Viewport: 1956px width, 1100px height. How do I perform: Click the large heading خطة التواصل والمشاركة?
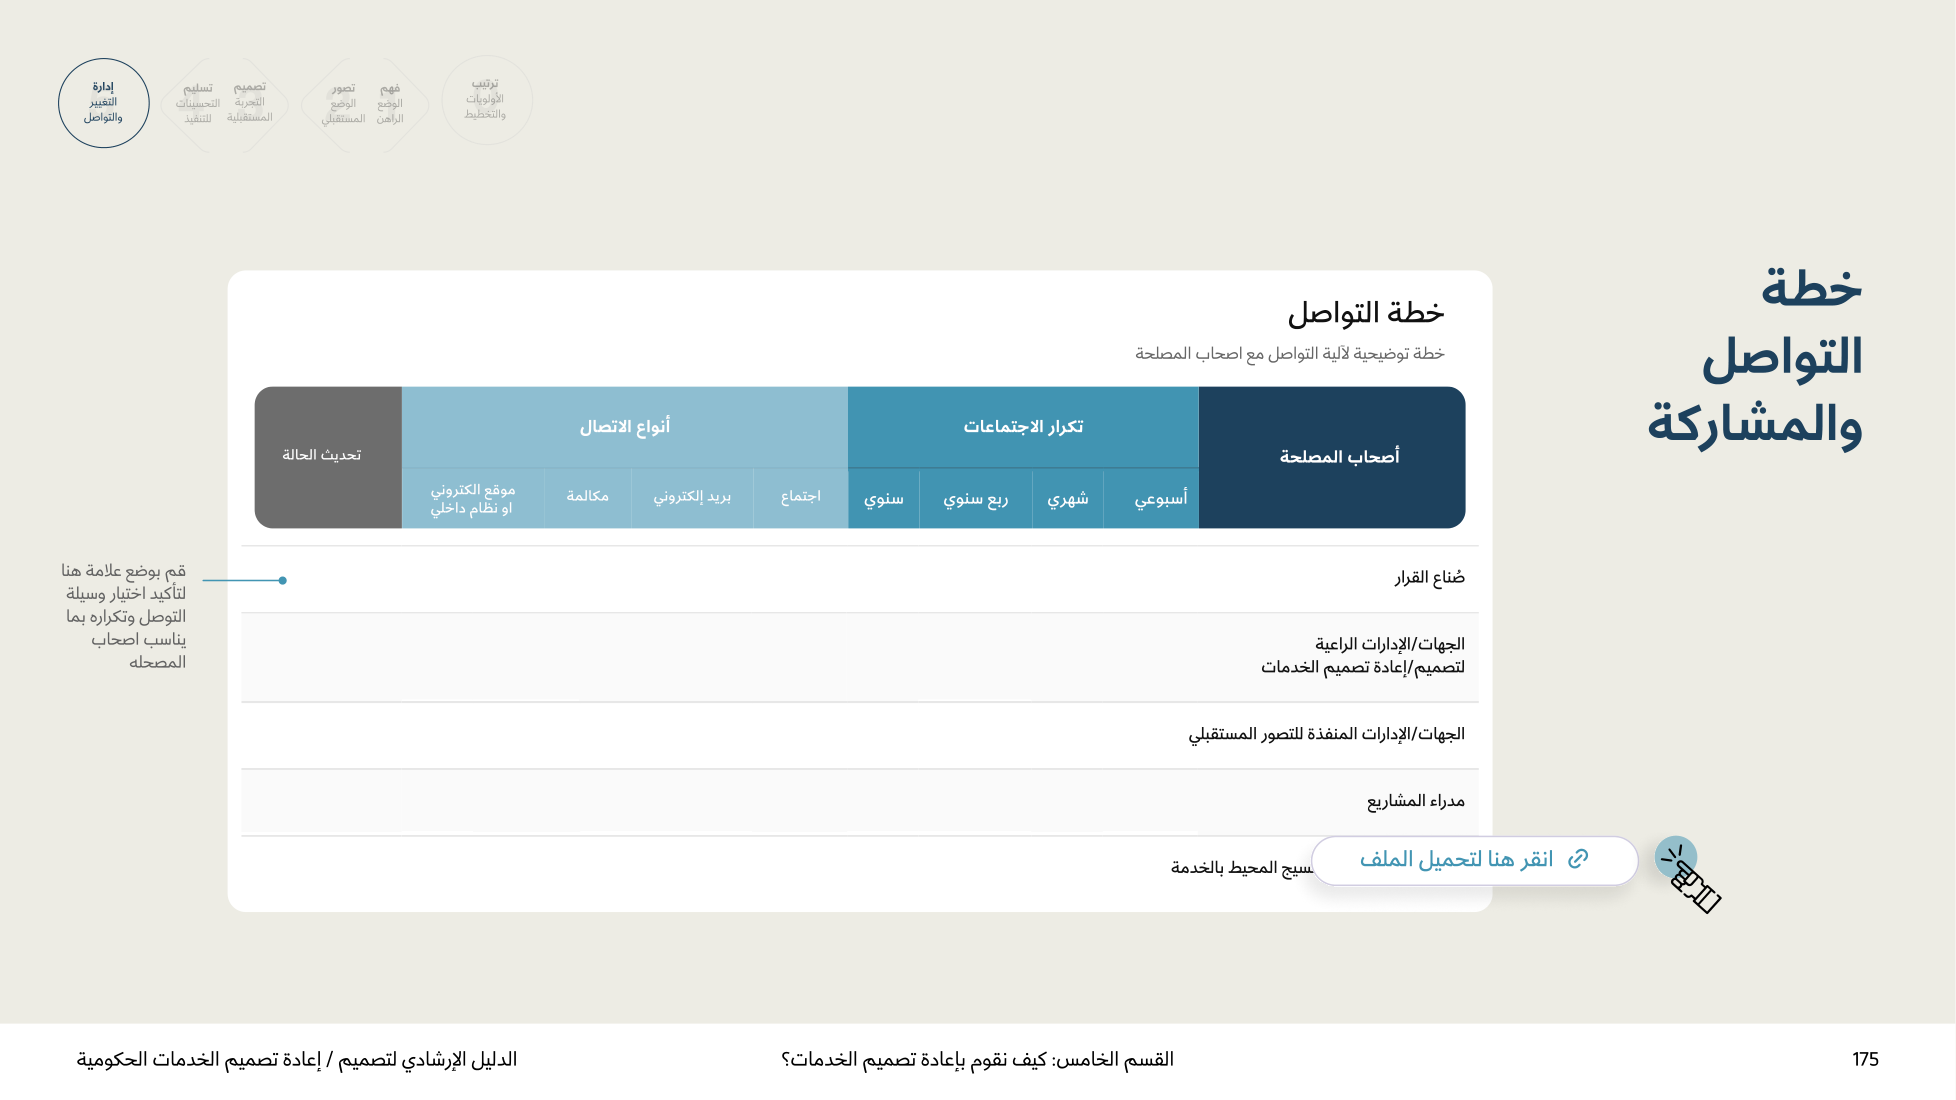tap(1755, 357)
